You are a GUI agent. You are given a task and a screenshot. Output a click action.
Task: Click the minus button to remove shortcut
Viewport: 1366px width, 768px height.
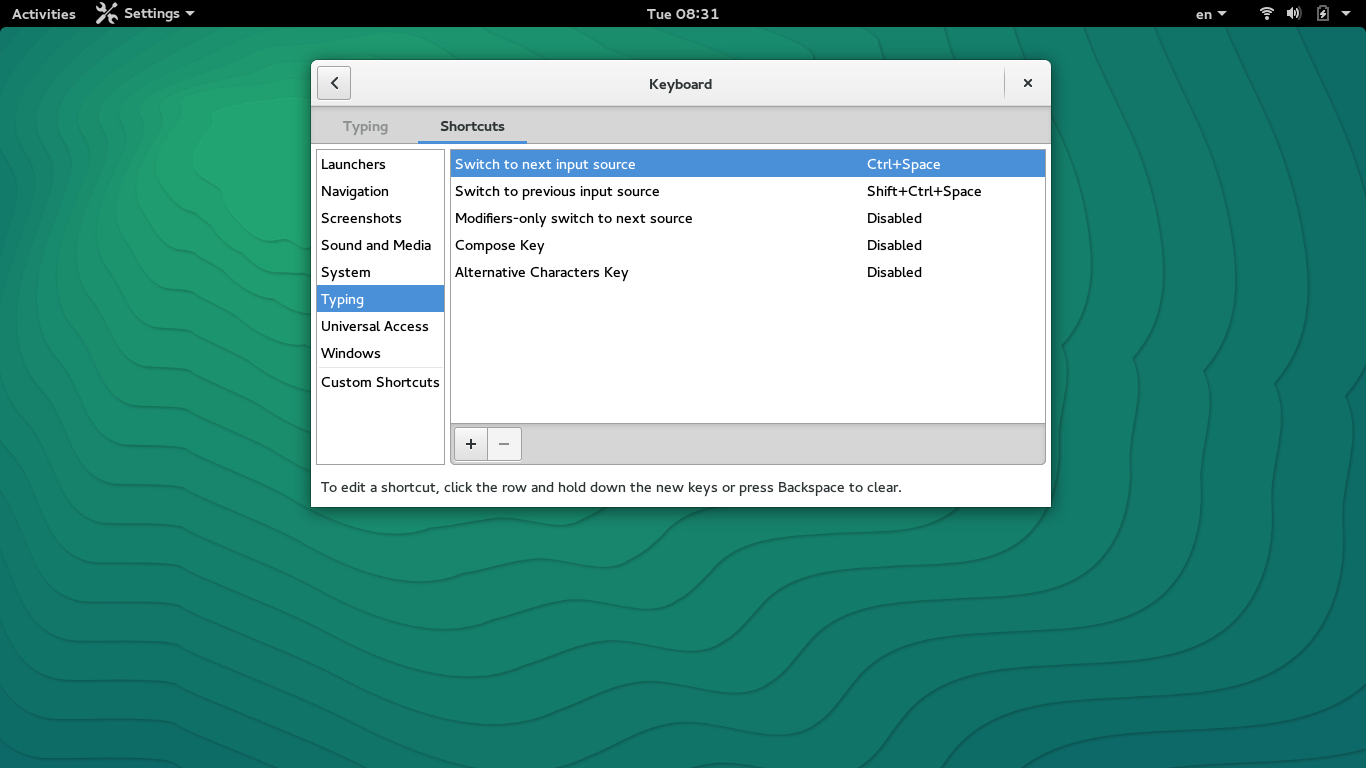pos(504,444)
